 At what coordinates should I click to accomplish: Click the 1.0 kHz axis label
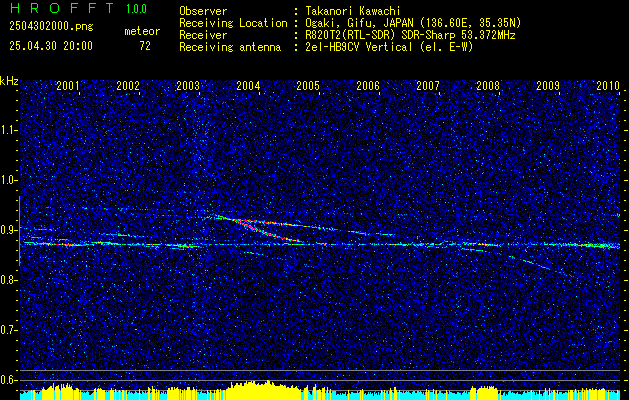(8, 180)
